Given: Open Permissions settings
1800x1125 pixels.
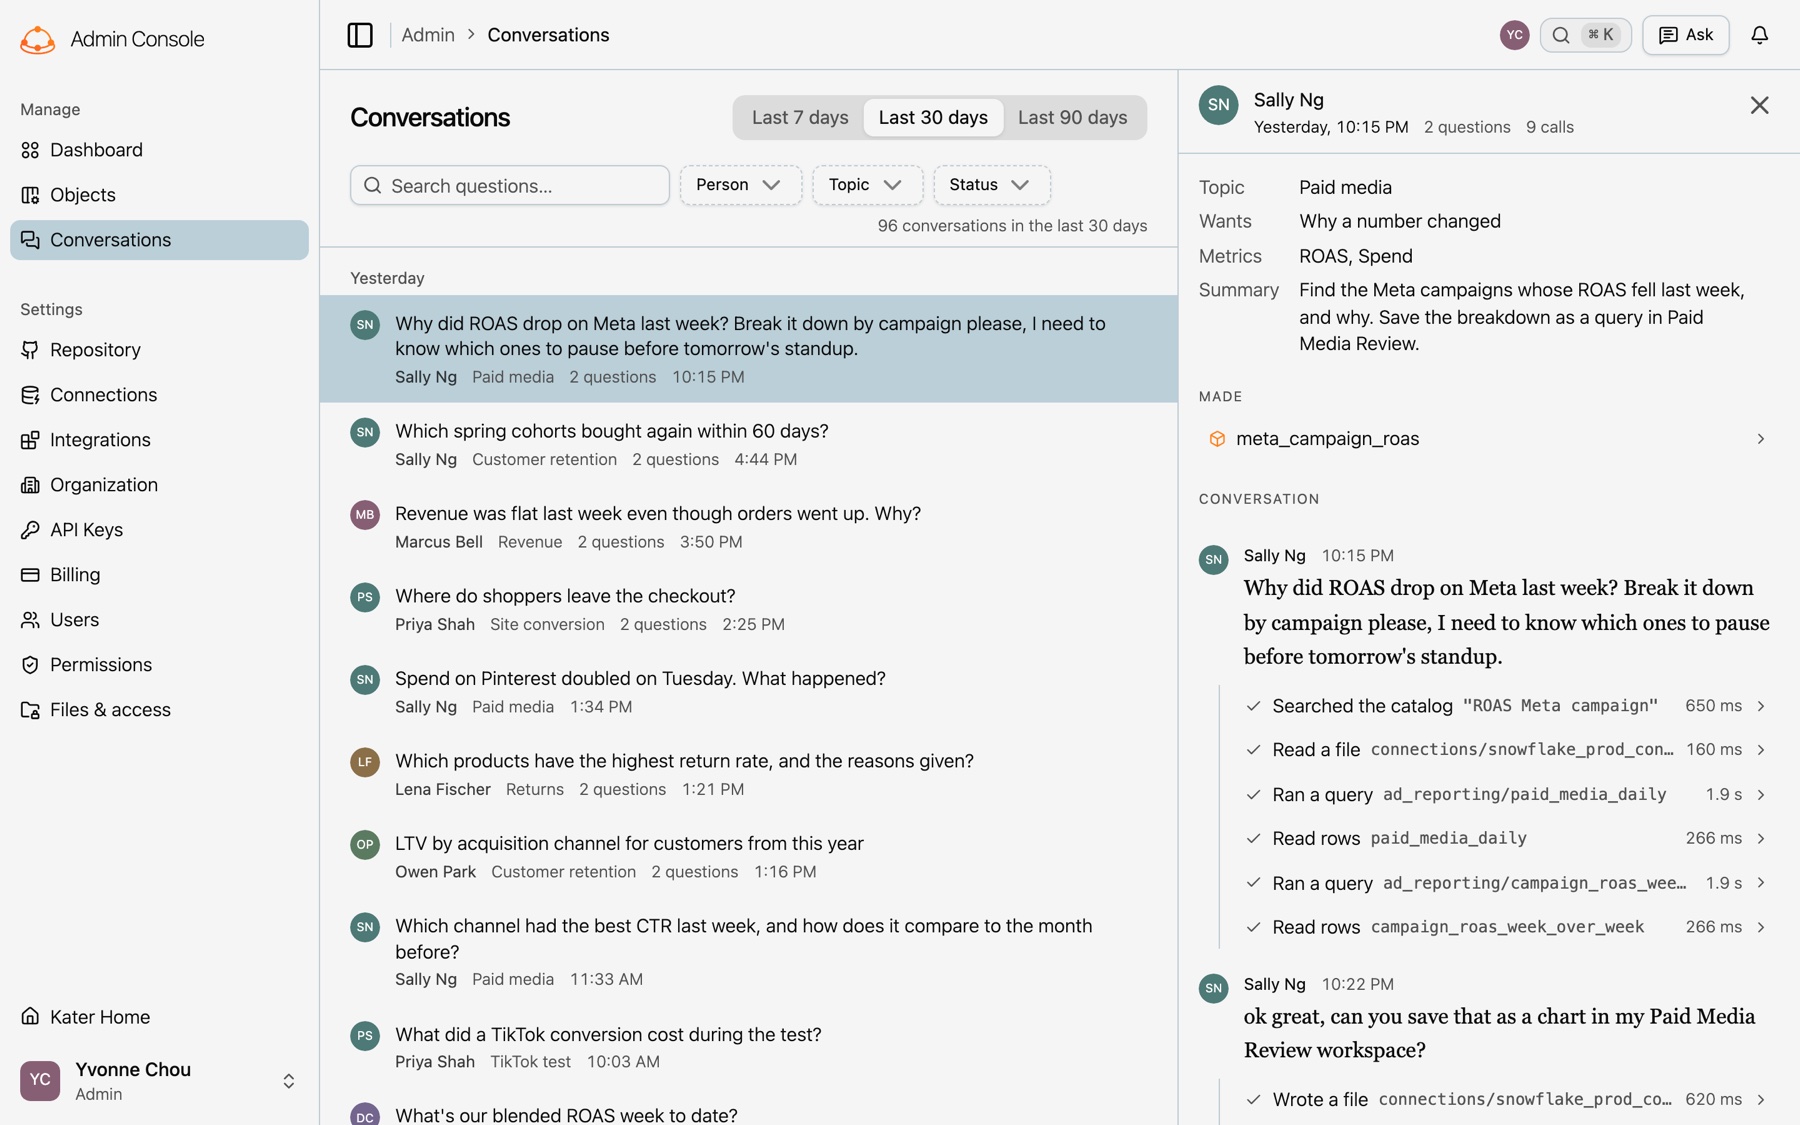Looking at the screenshot, I should coord(159,665).
